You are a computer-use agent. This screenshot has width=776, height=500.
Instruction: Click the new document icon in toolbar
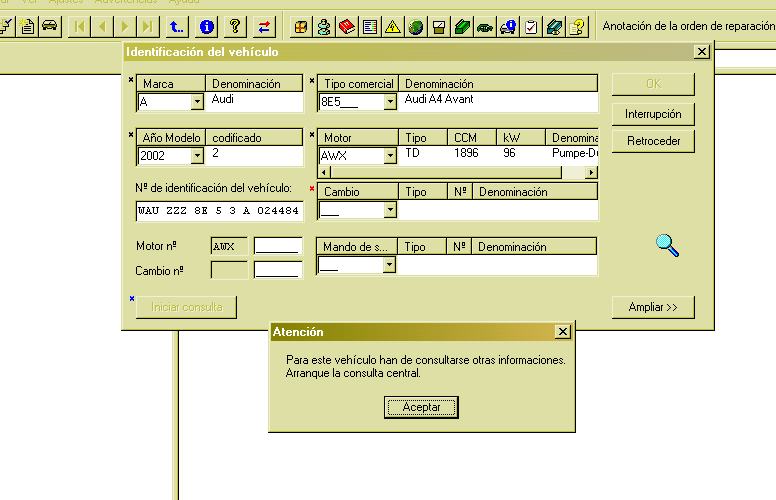[x=28, y=26]
